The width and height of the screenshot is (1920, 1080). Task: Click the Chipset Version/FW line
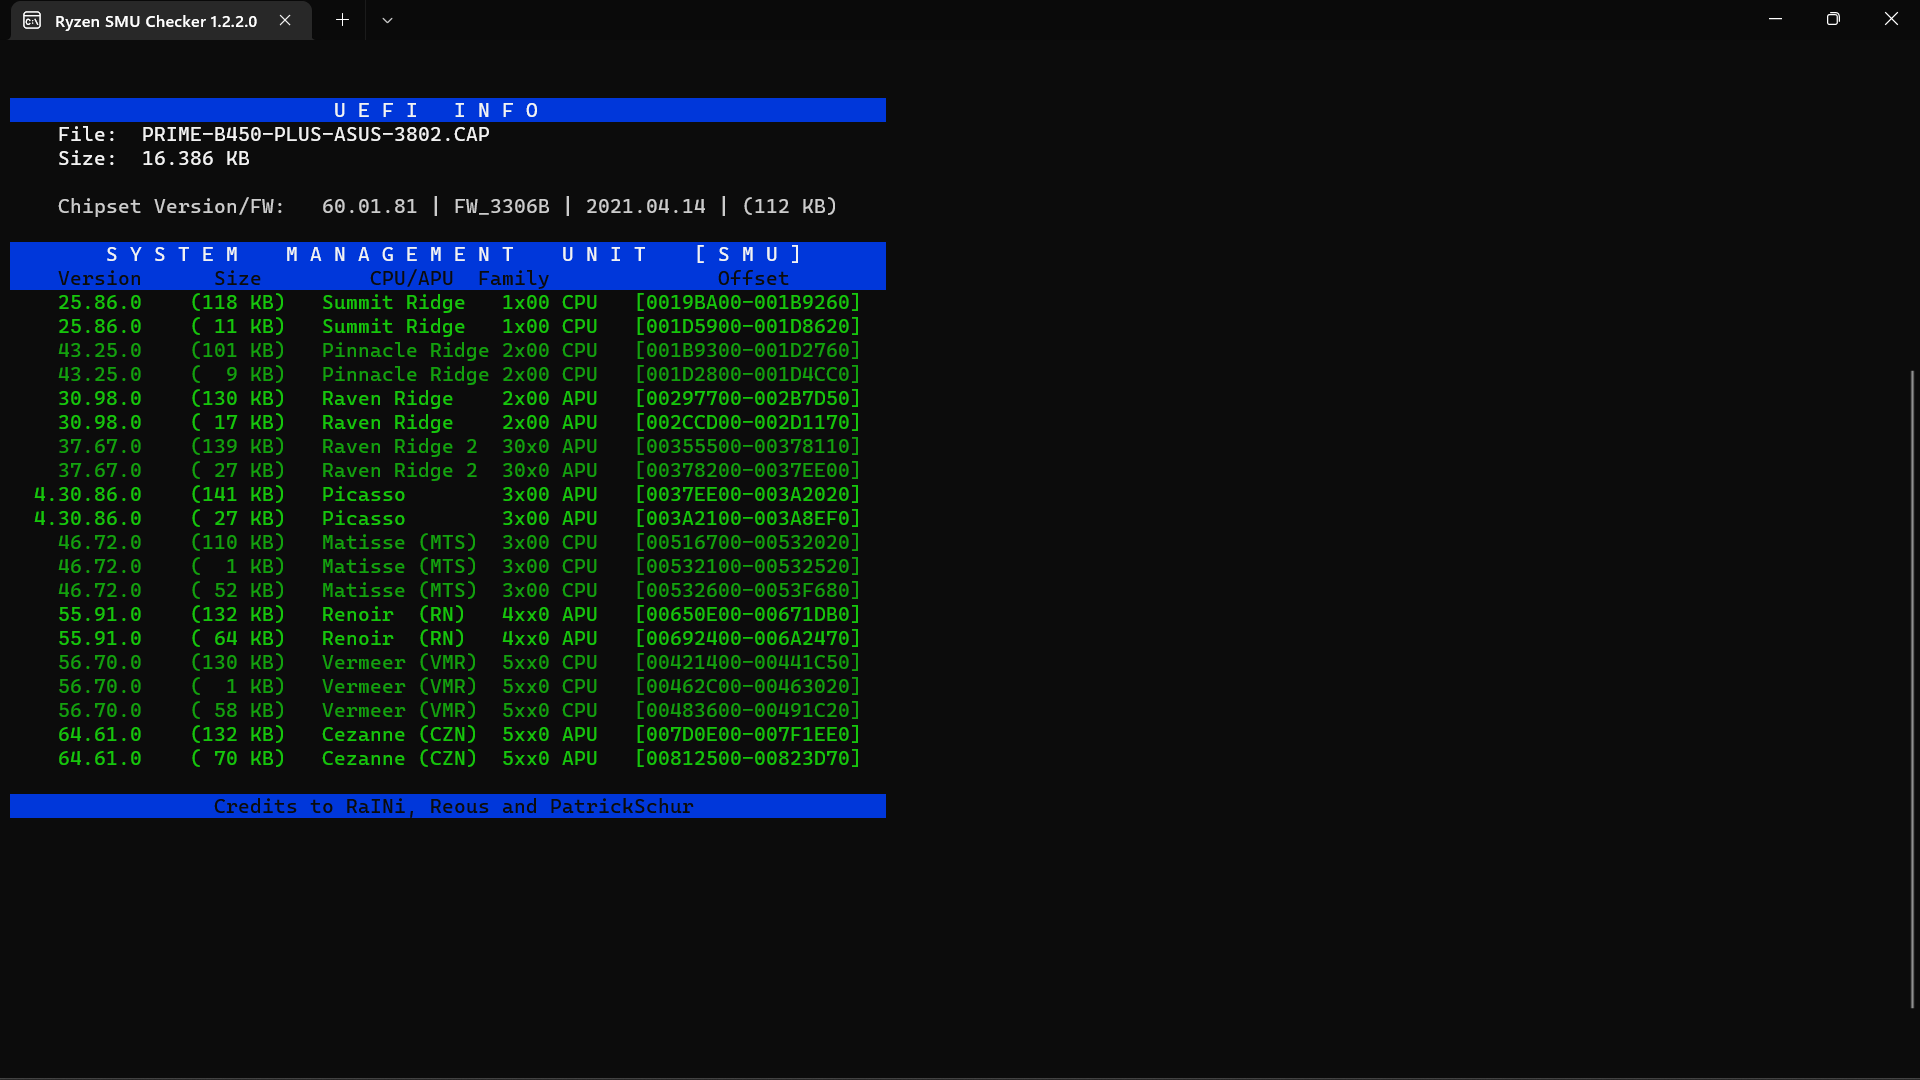click(446, 206)
